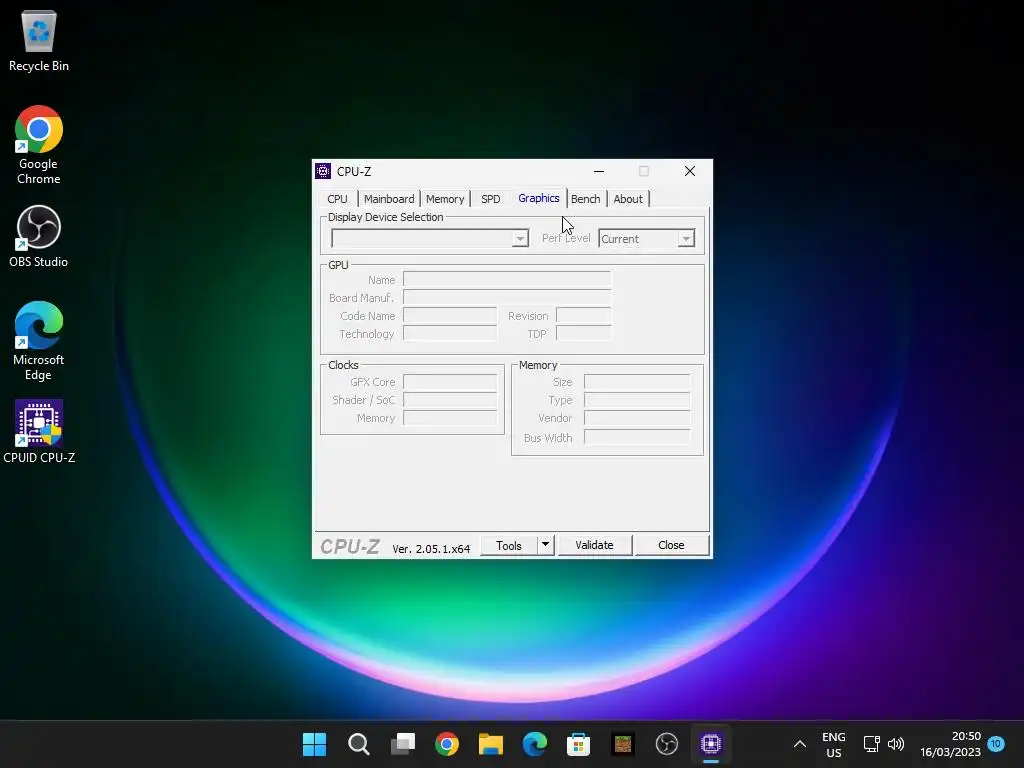The image size is (1024, 768).
Task: Switch ENG US input language
Action: click(x=833, y=744)
